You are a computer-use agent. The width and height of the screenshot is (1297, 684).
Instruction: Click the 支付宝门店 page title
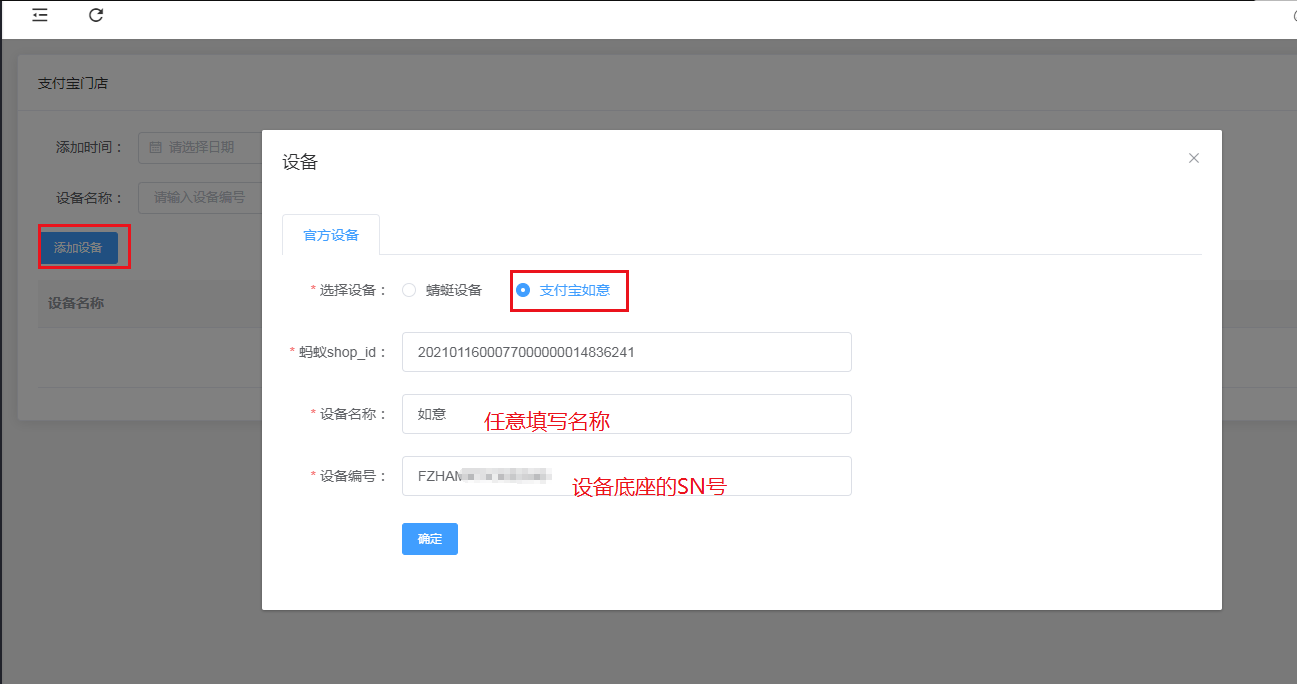pyautogui.click(x=73, y=83)
